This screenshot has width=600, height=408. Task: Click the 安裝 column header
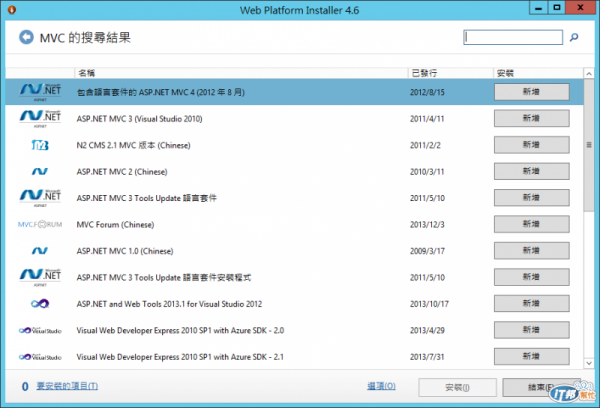click(x=538, y=73)
